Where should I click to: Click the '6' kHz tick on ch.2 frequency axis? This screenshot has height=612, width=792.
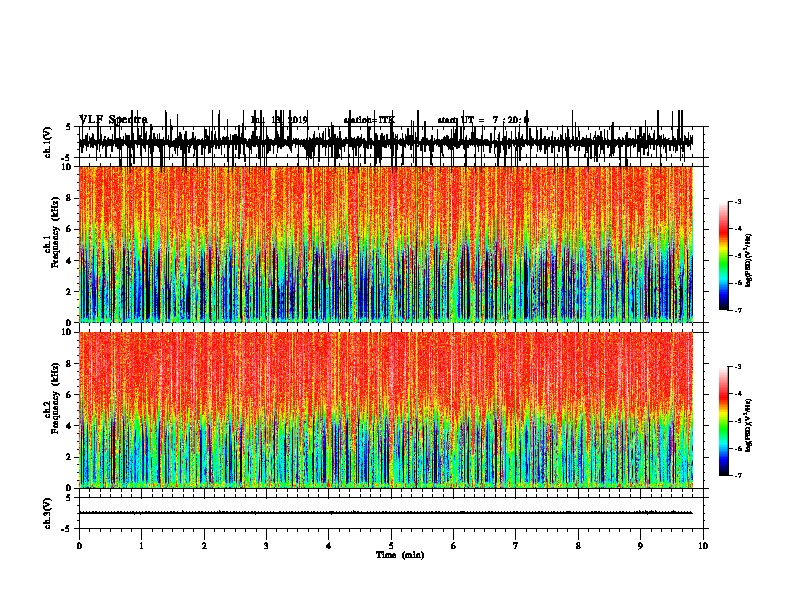pos(70,395)
